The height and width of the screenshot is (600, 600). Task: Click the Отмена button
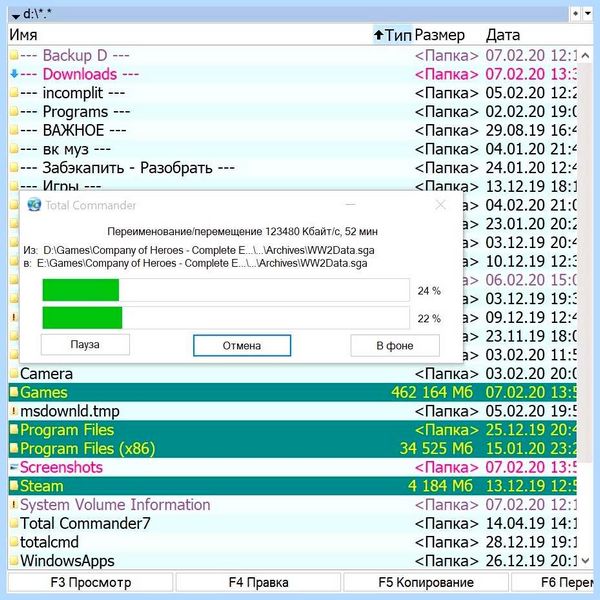coord(242,346)
